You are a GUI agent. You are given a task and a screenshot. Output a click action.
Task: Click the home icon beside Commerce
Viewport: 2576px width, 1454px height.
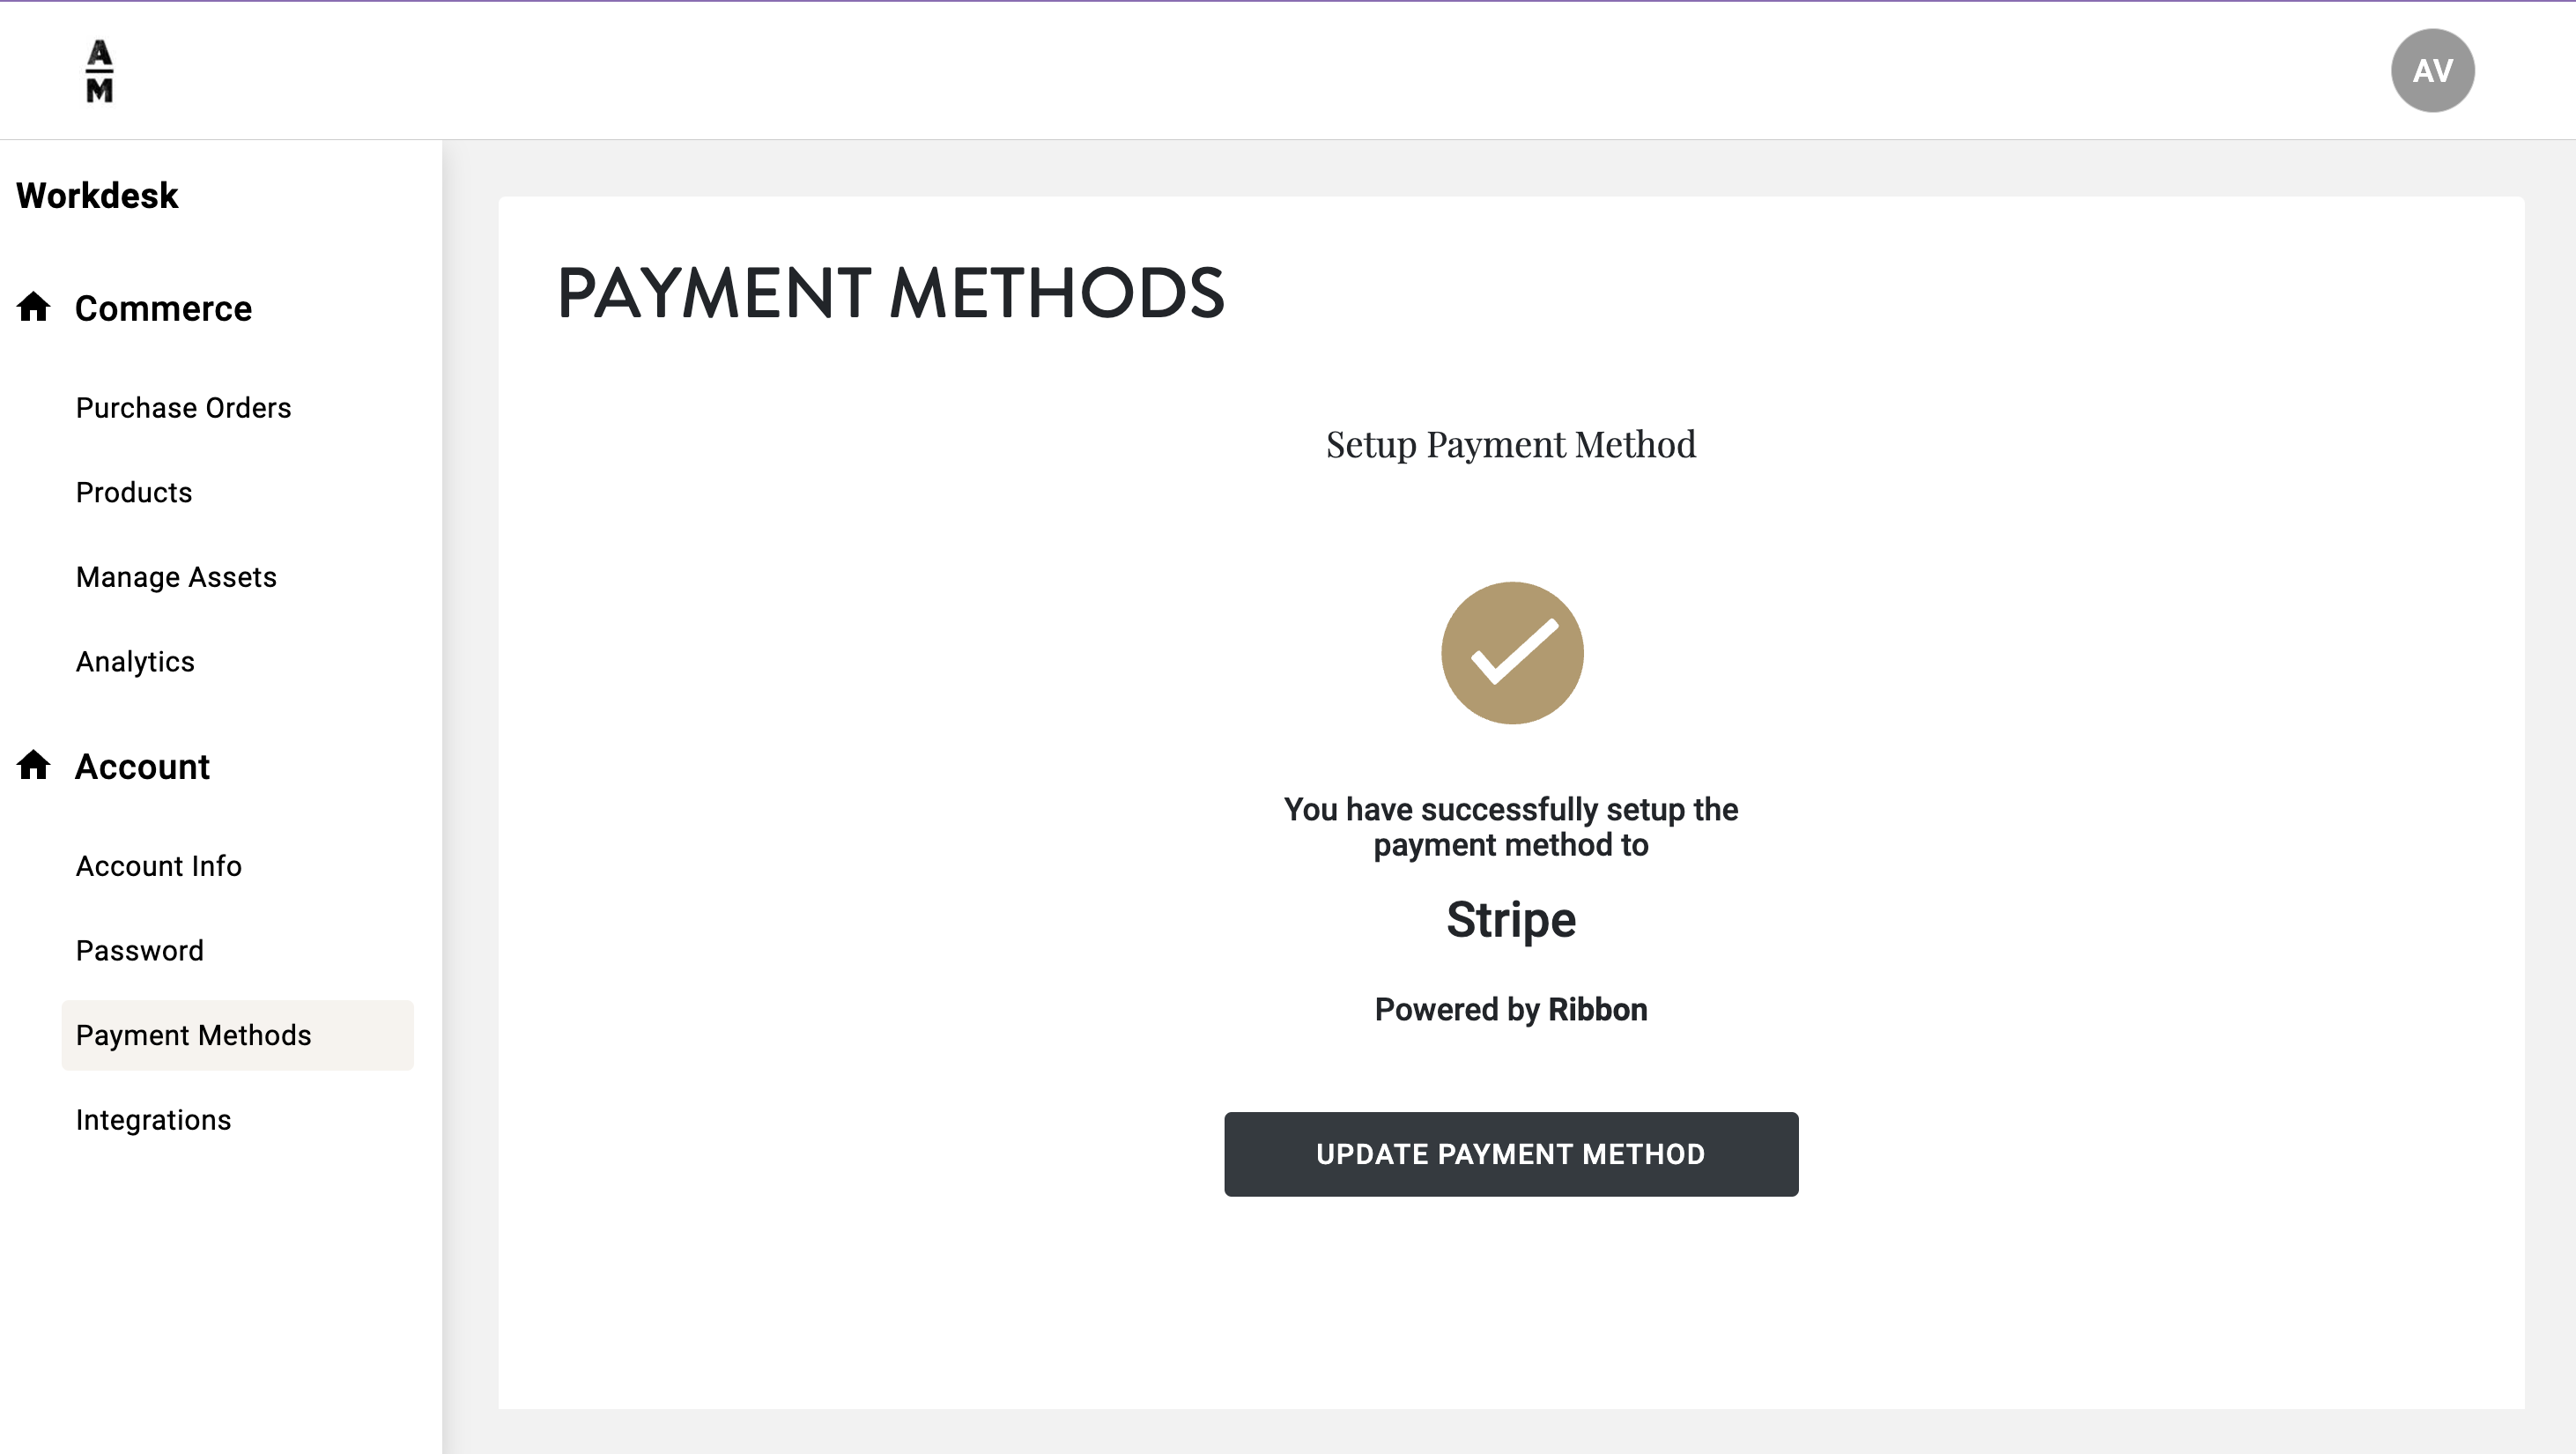point(34,307)
